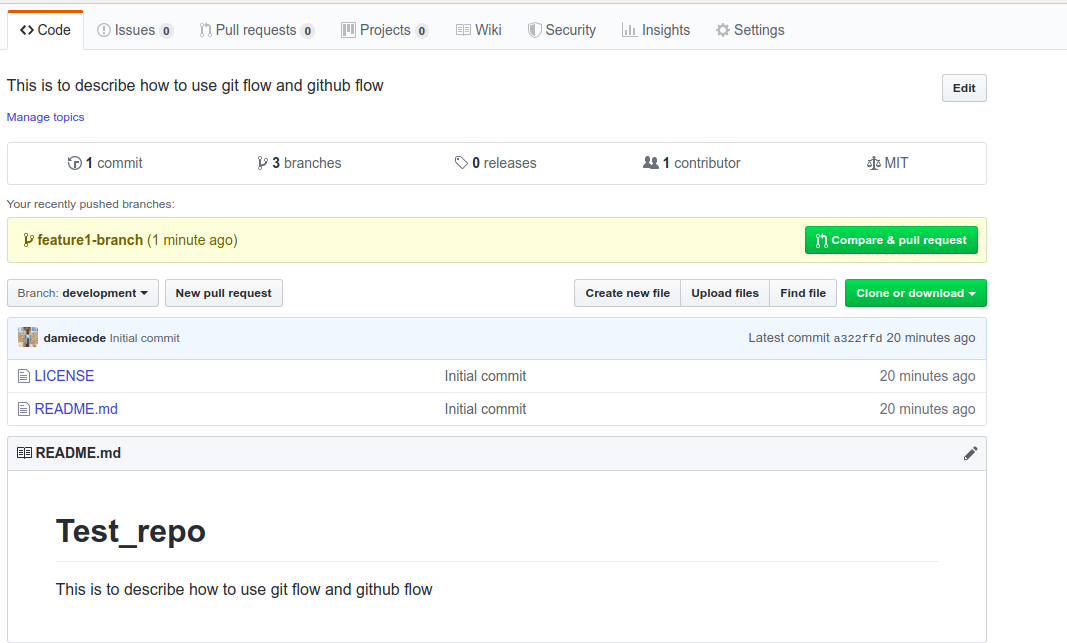Image resolution: width=1067 pixels, height=643 pixels.
Task: Click the Compare & pull request button
Action: click(891, 240)
